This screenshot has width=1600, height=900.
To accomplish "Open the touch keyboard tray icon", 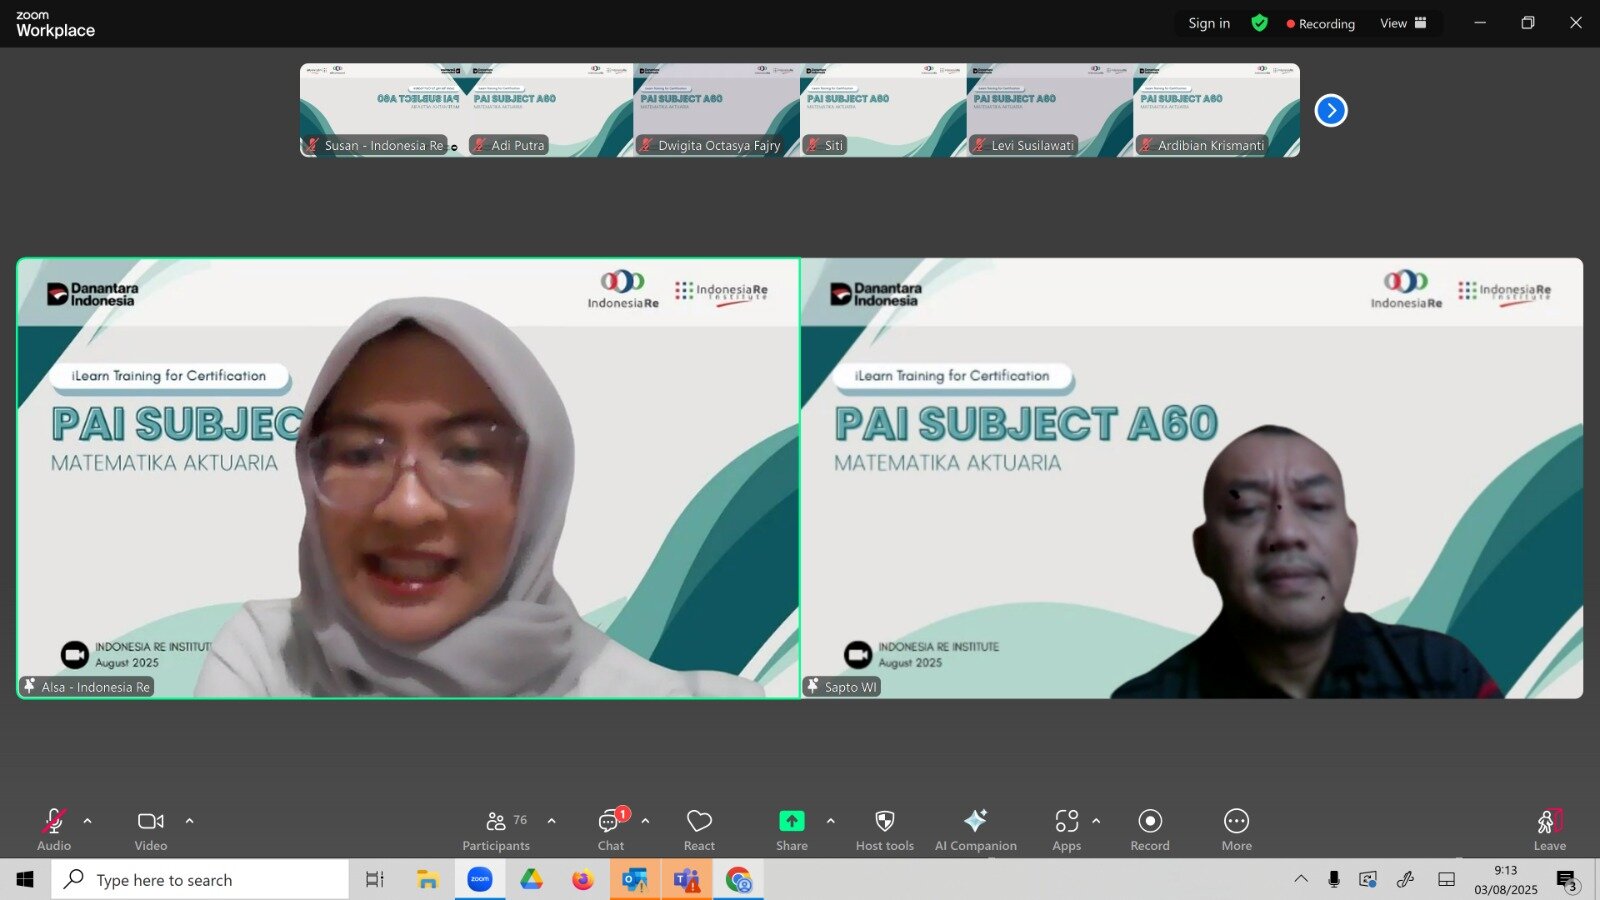I will click(x=1446, y=880).
